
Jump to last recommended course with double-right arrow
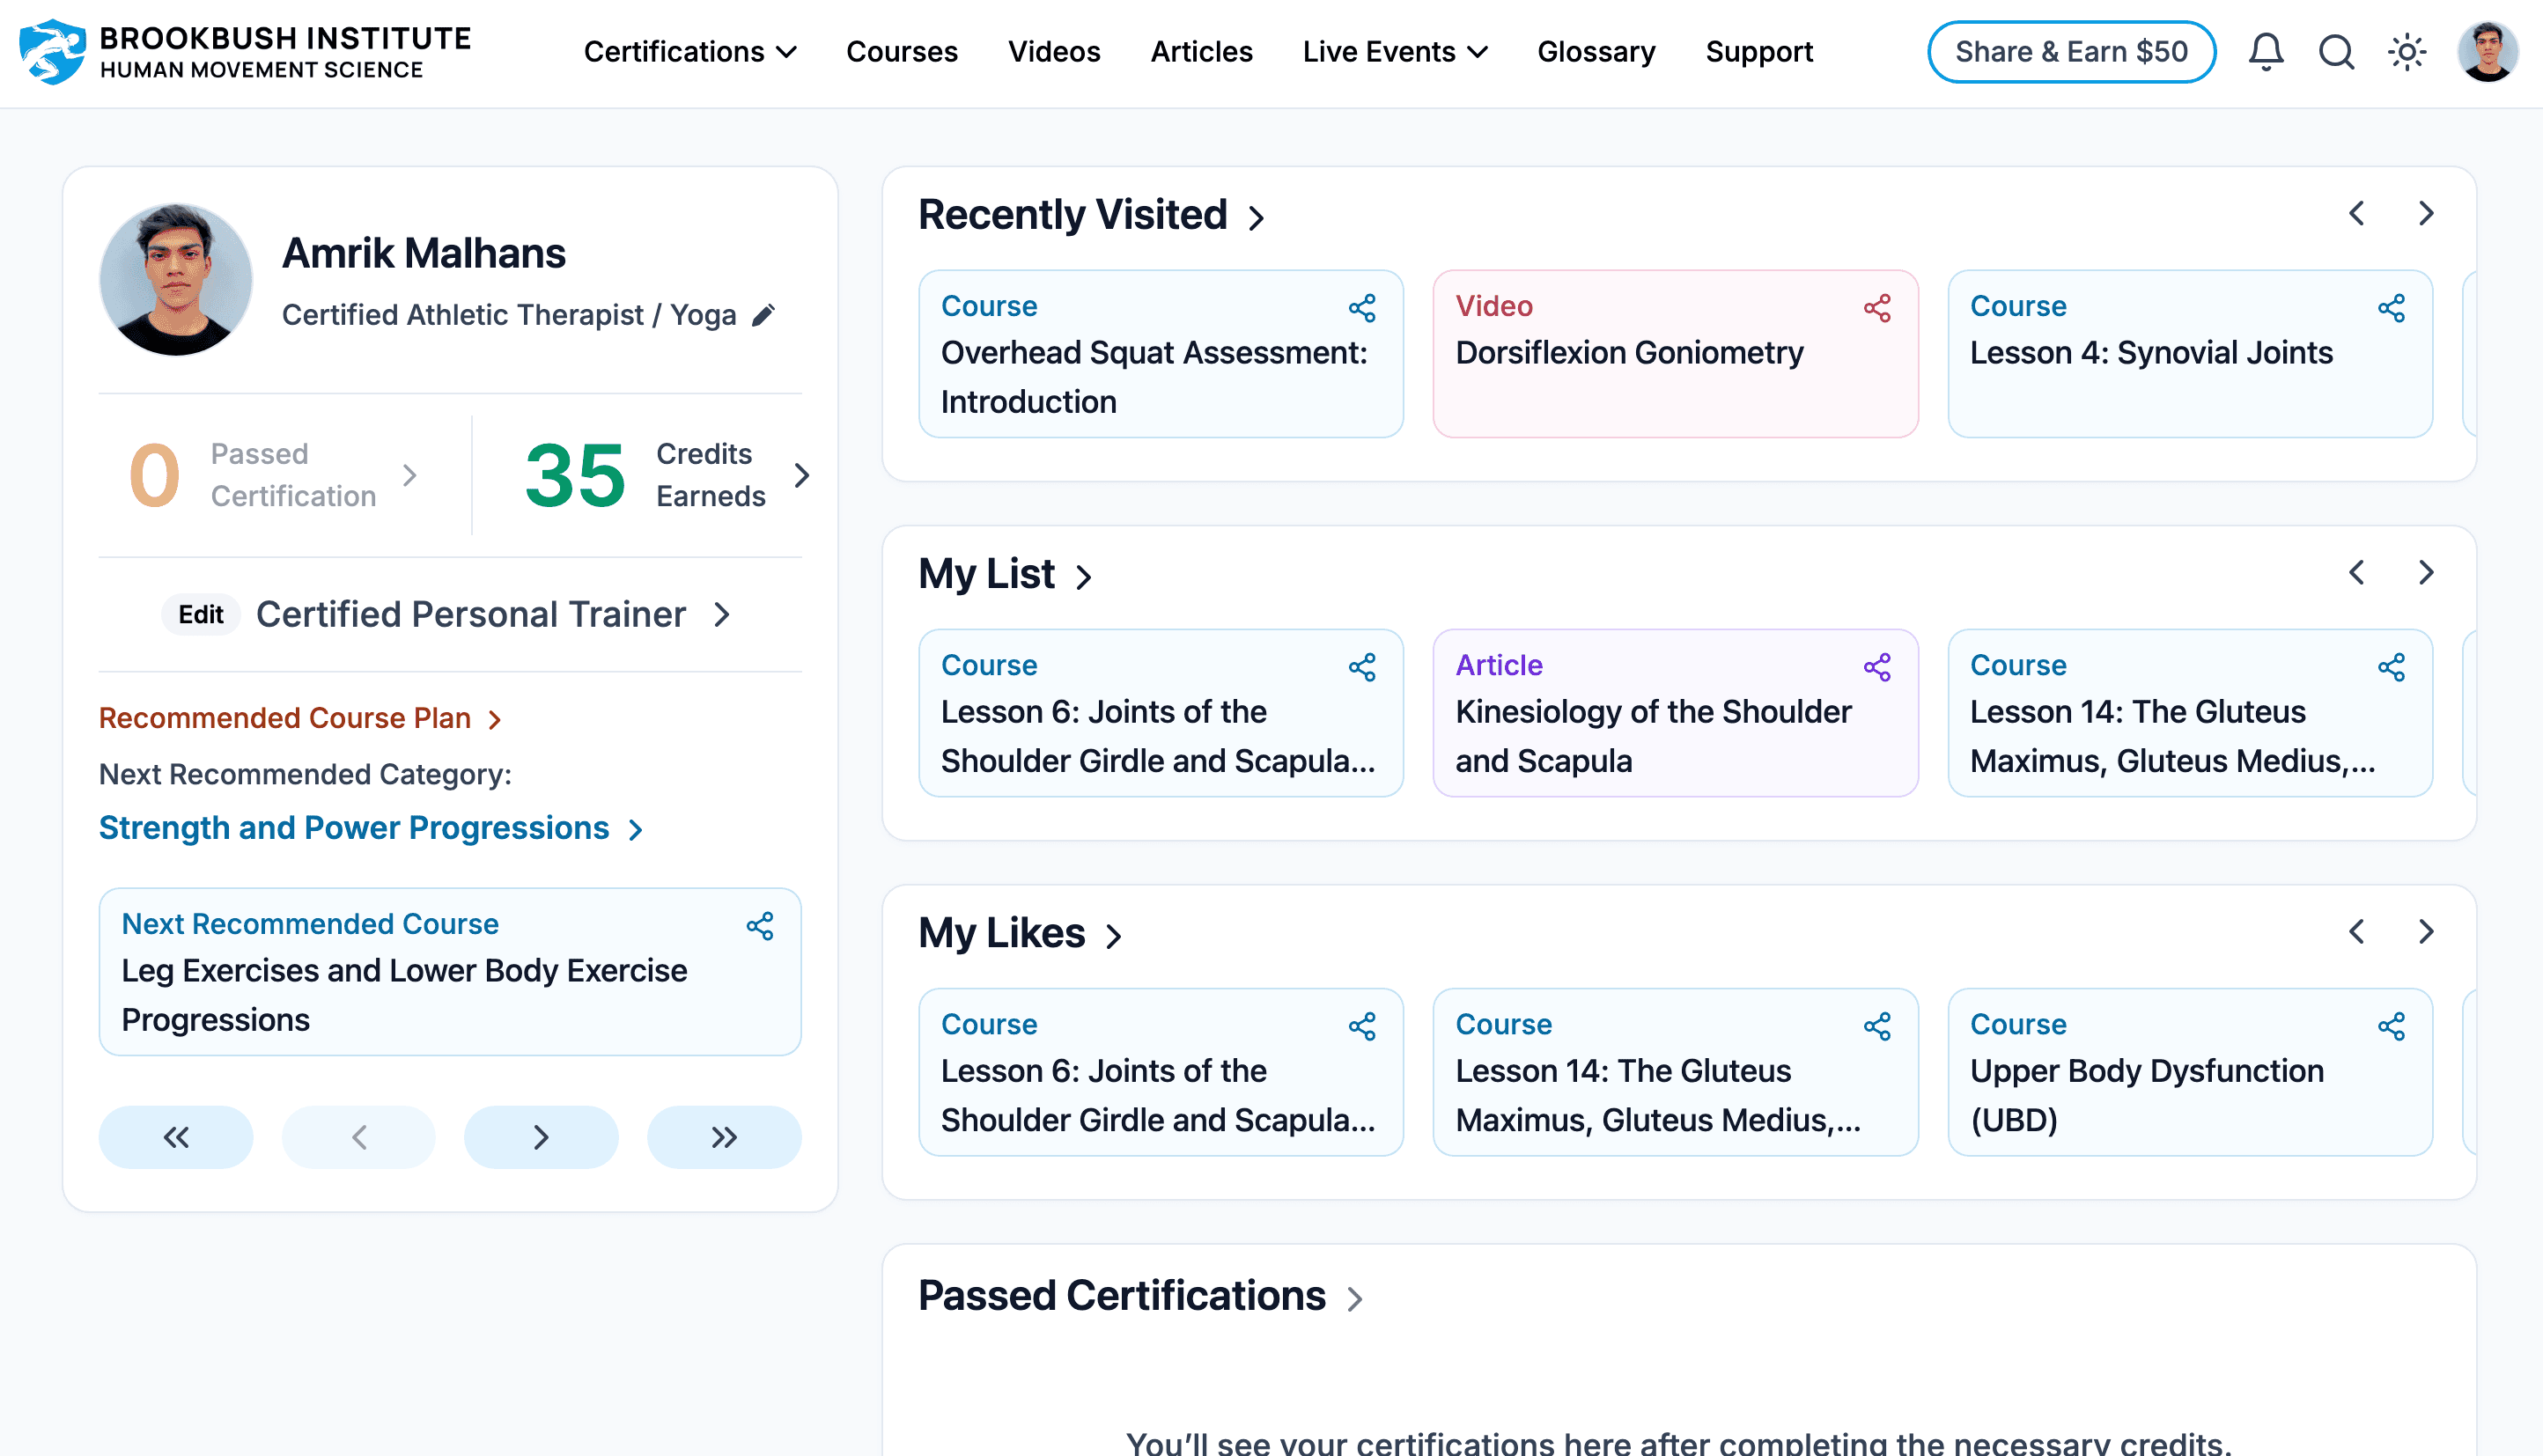[x=724, y=1137]
